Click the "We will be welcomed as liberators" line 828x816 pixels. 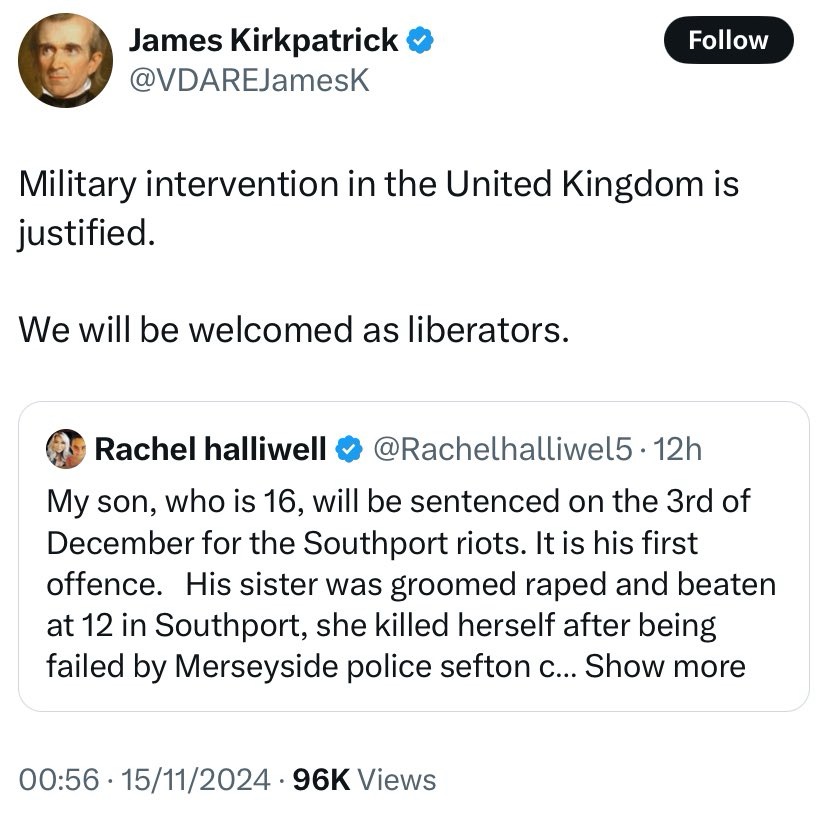point(294,330)
